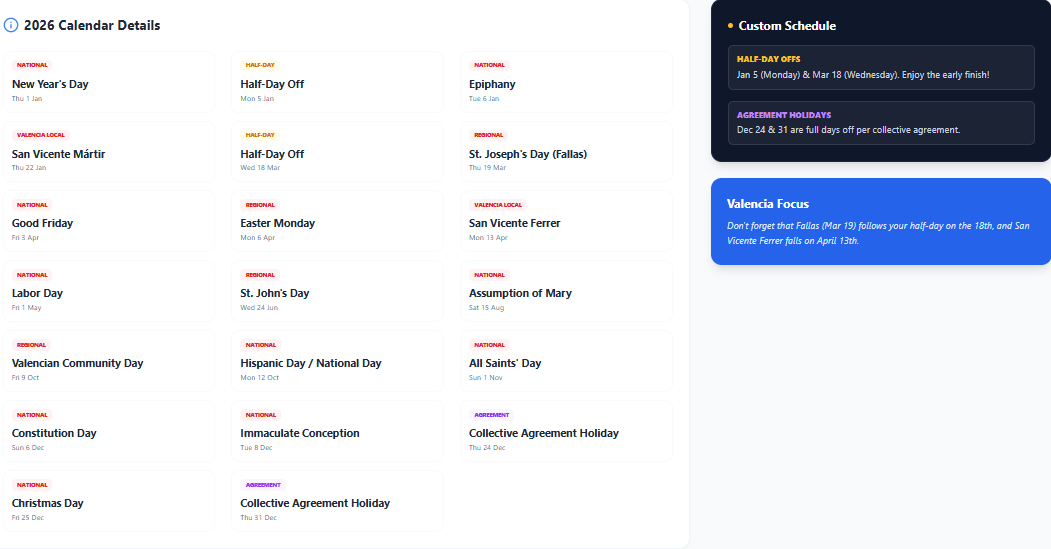Click the orange dot beside Custom Schedule
The height and width of the screenshot is (549, 1051).
pyautogui.click(x=731, y=26)
